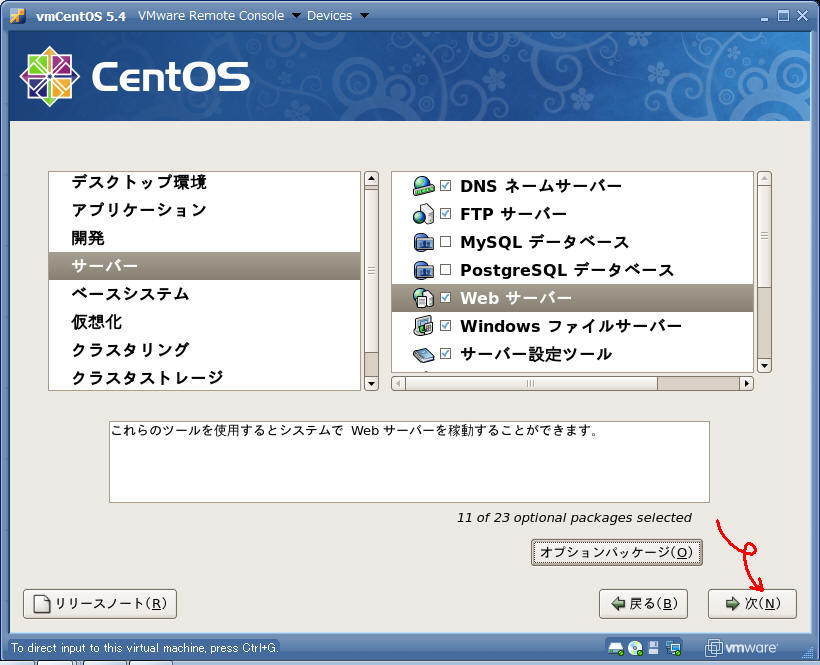Click the Windows ファイルサーバー package icon
Image resolution: width=820 pixels, height=665 pixels.
(423, 326)
